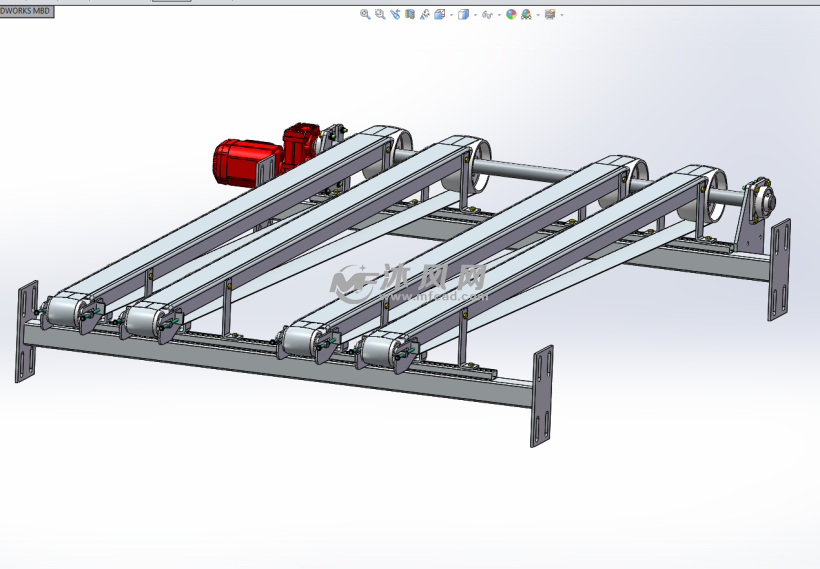Open Edit Appearance color ball

[511, 15]
